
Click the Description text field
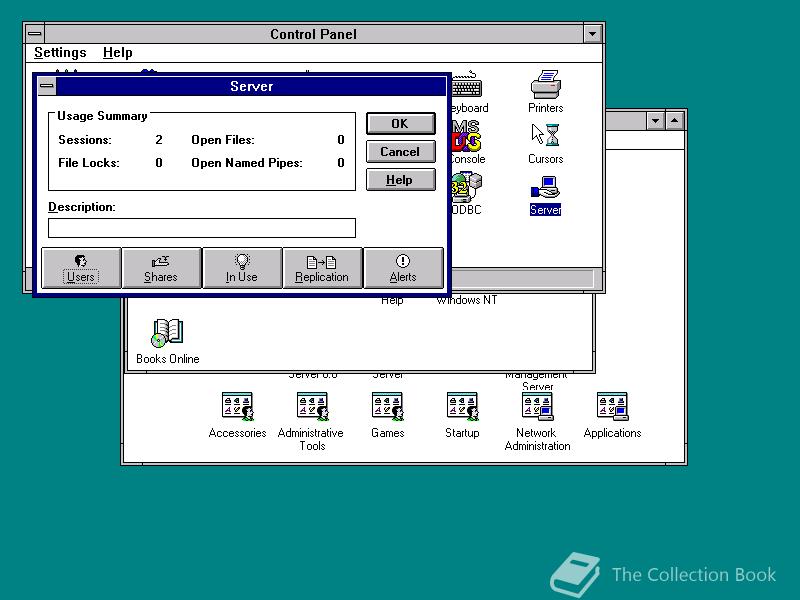pyautogui.click(x=202, y=228)
